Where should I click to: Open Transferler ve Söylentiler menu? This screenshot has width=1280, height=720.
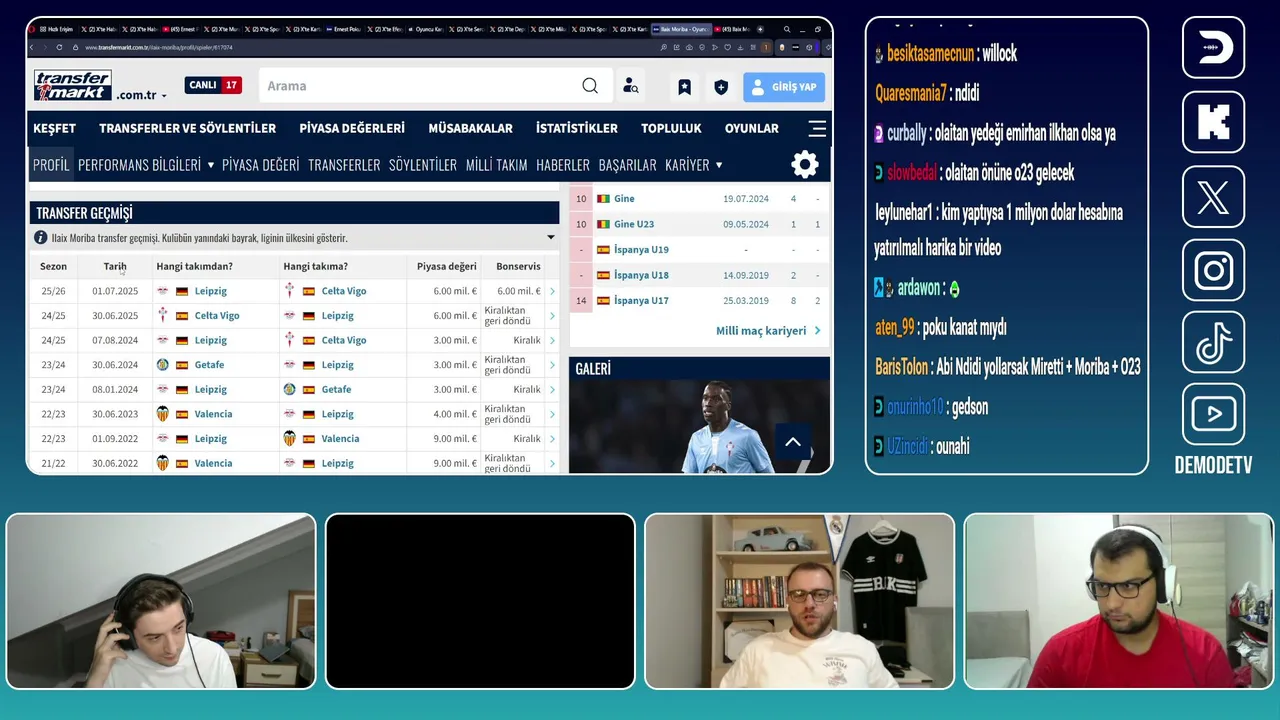[x=187, y=128]
